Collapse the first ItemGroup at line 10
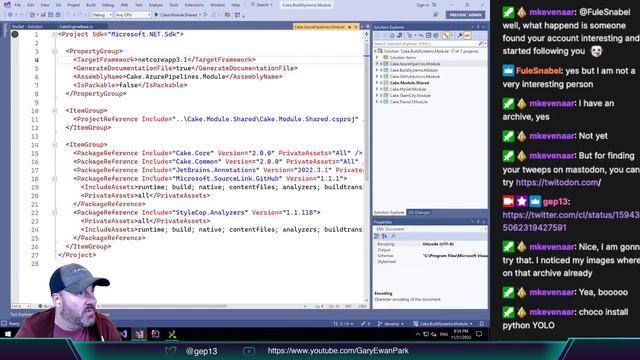640x360 pixels. point(54,111)
